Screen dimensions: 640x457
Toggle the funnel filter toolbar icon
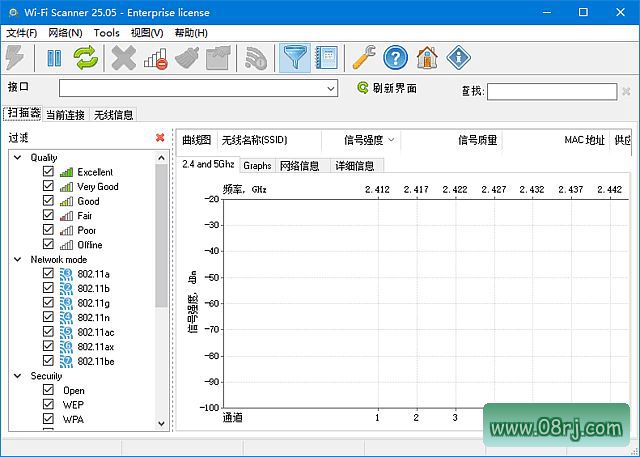(x=295, y=59)
